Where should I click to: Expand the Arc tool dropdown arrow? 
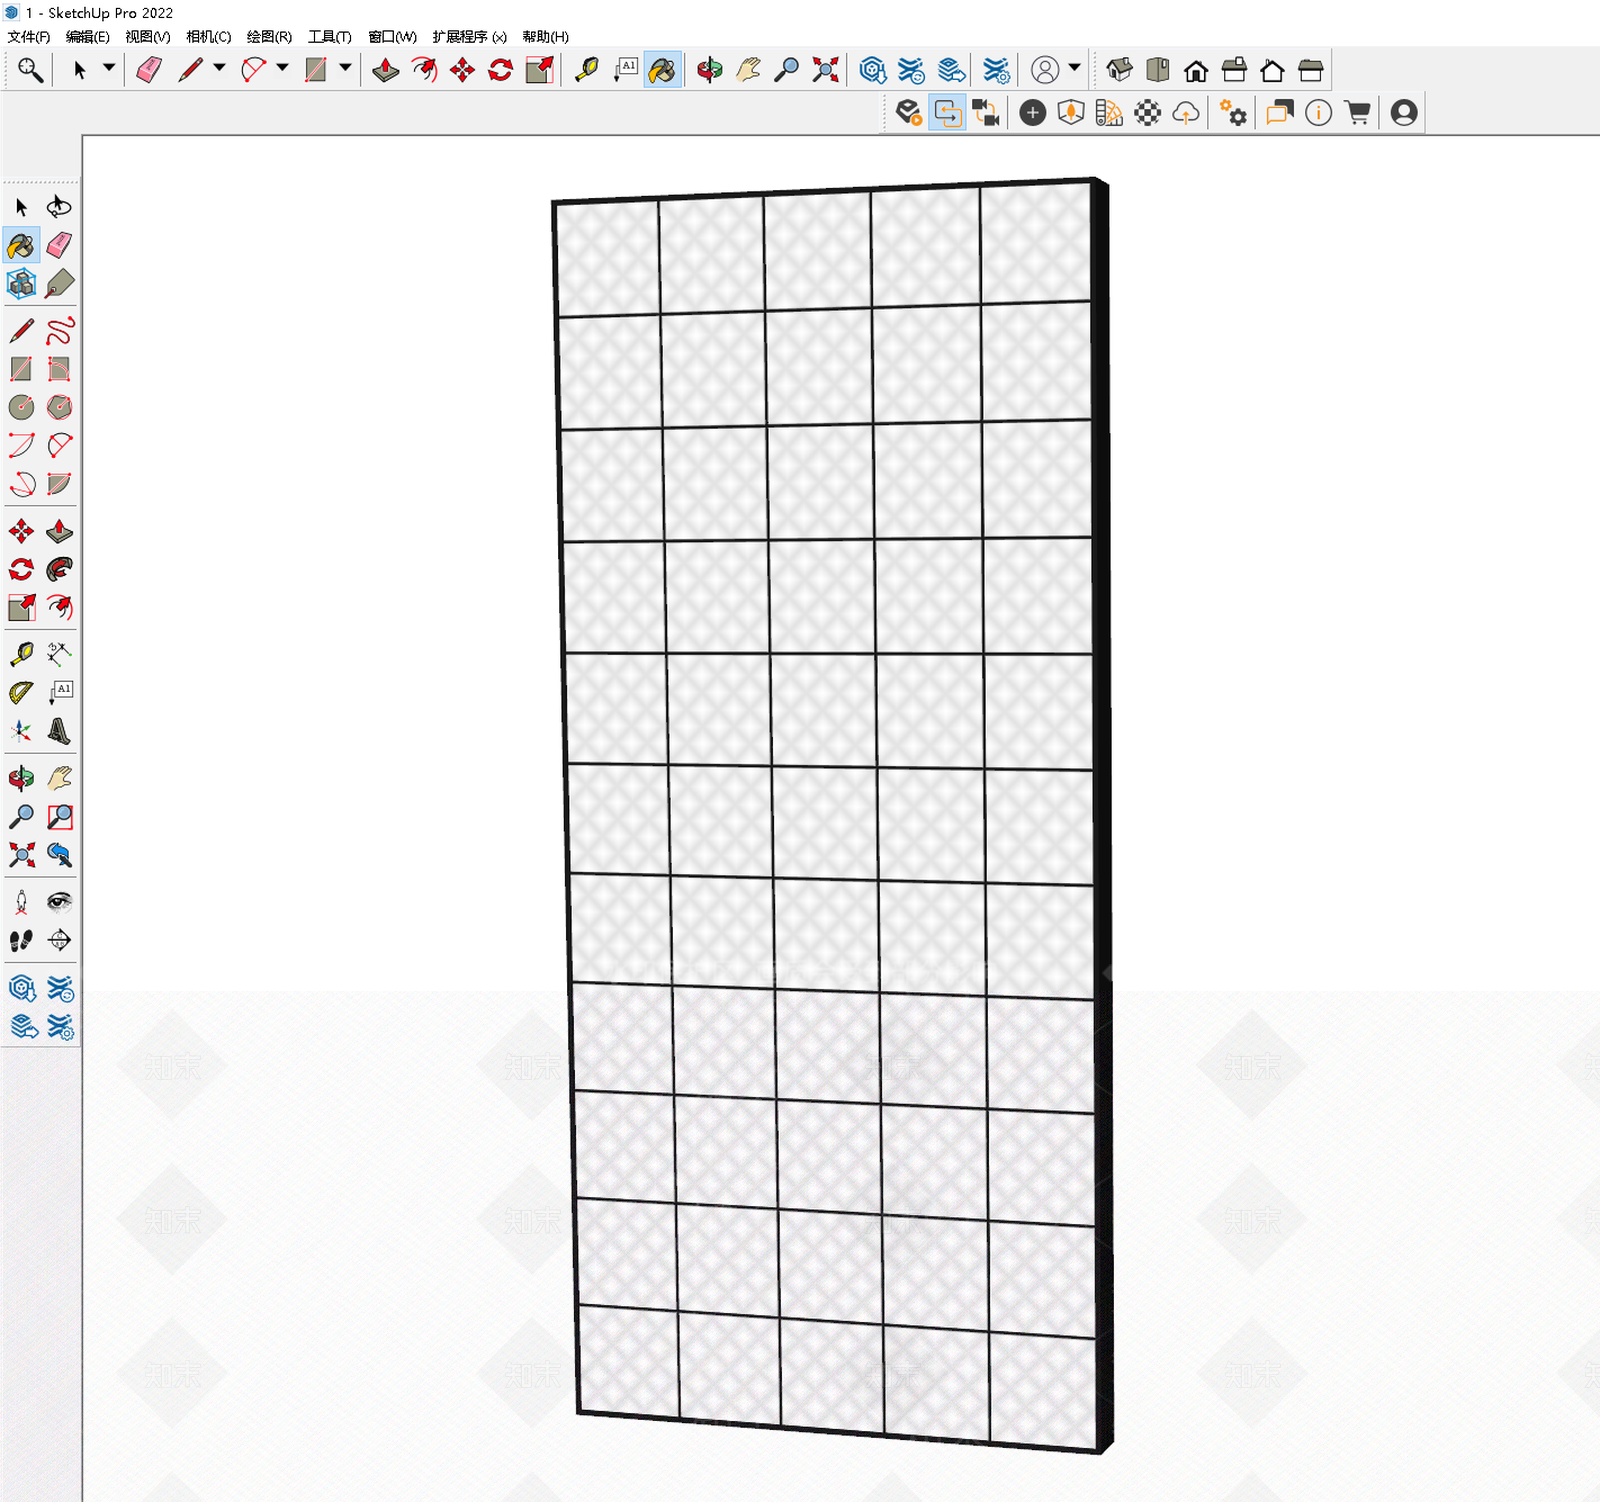coord(282,68)
